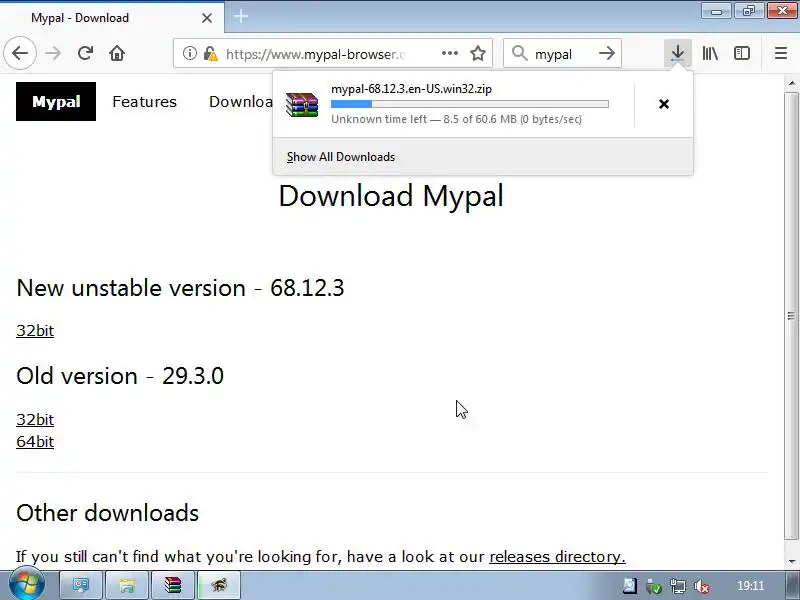Click into the URL address field
The image size is (800, 600).
tap(315, 54)
